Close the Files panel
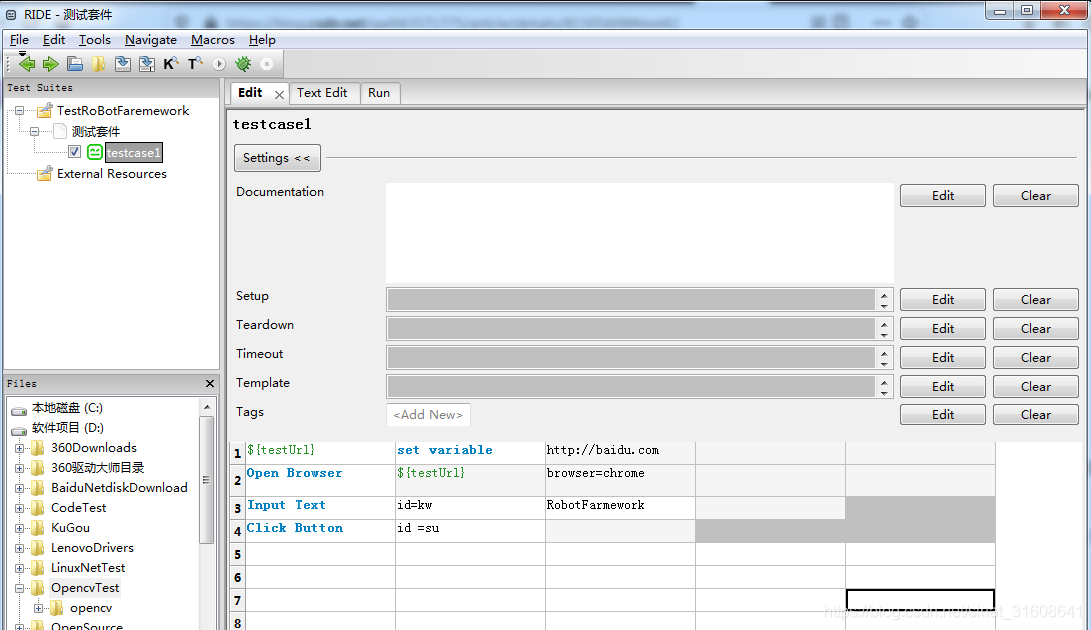Image resolution: width=1091 pixels, height=630 pixels. (x=210, y=384)
